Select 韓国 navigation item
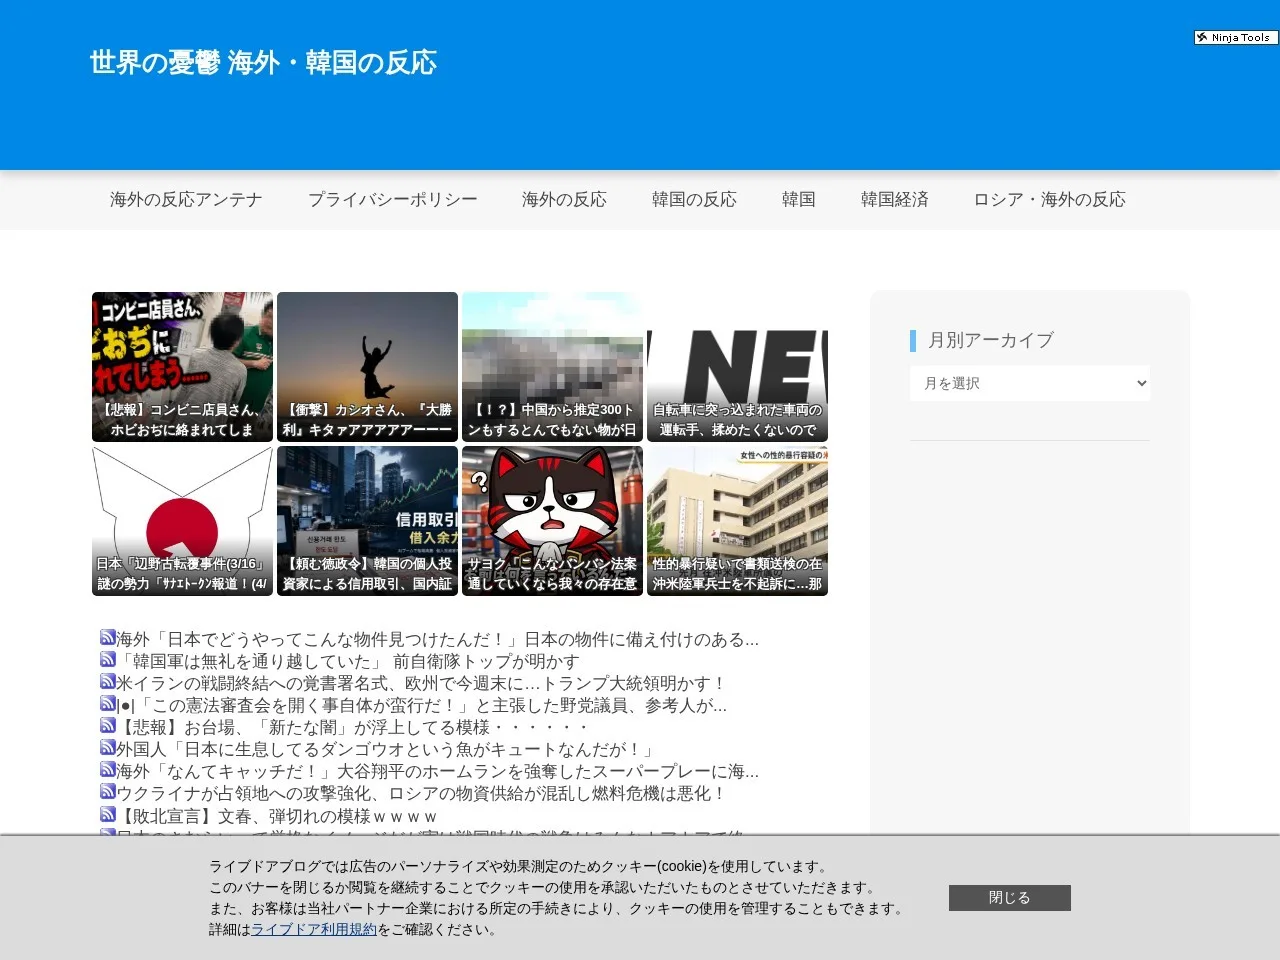 tap(799, 200)
